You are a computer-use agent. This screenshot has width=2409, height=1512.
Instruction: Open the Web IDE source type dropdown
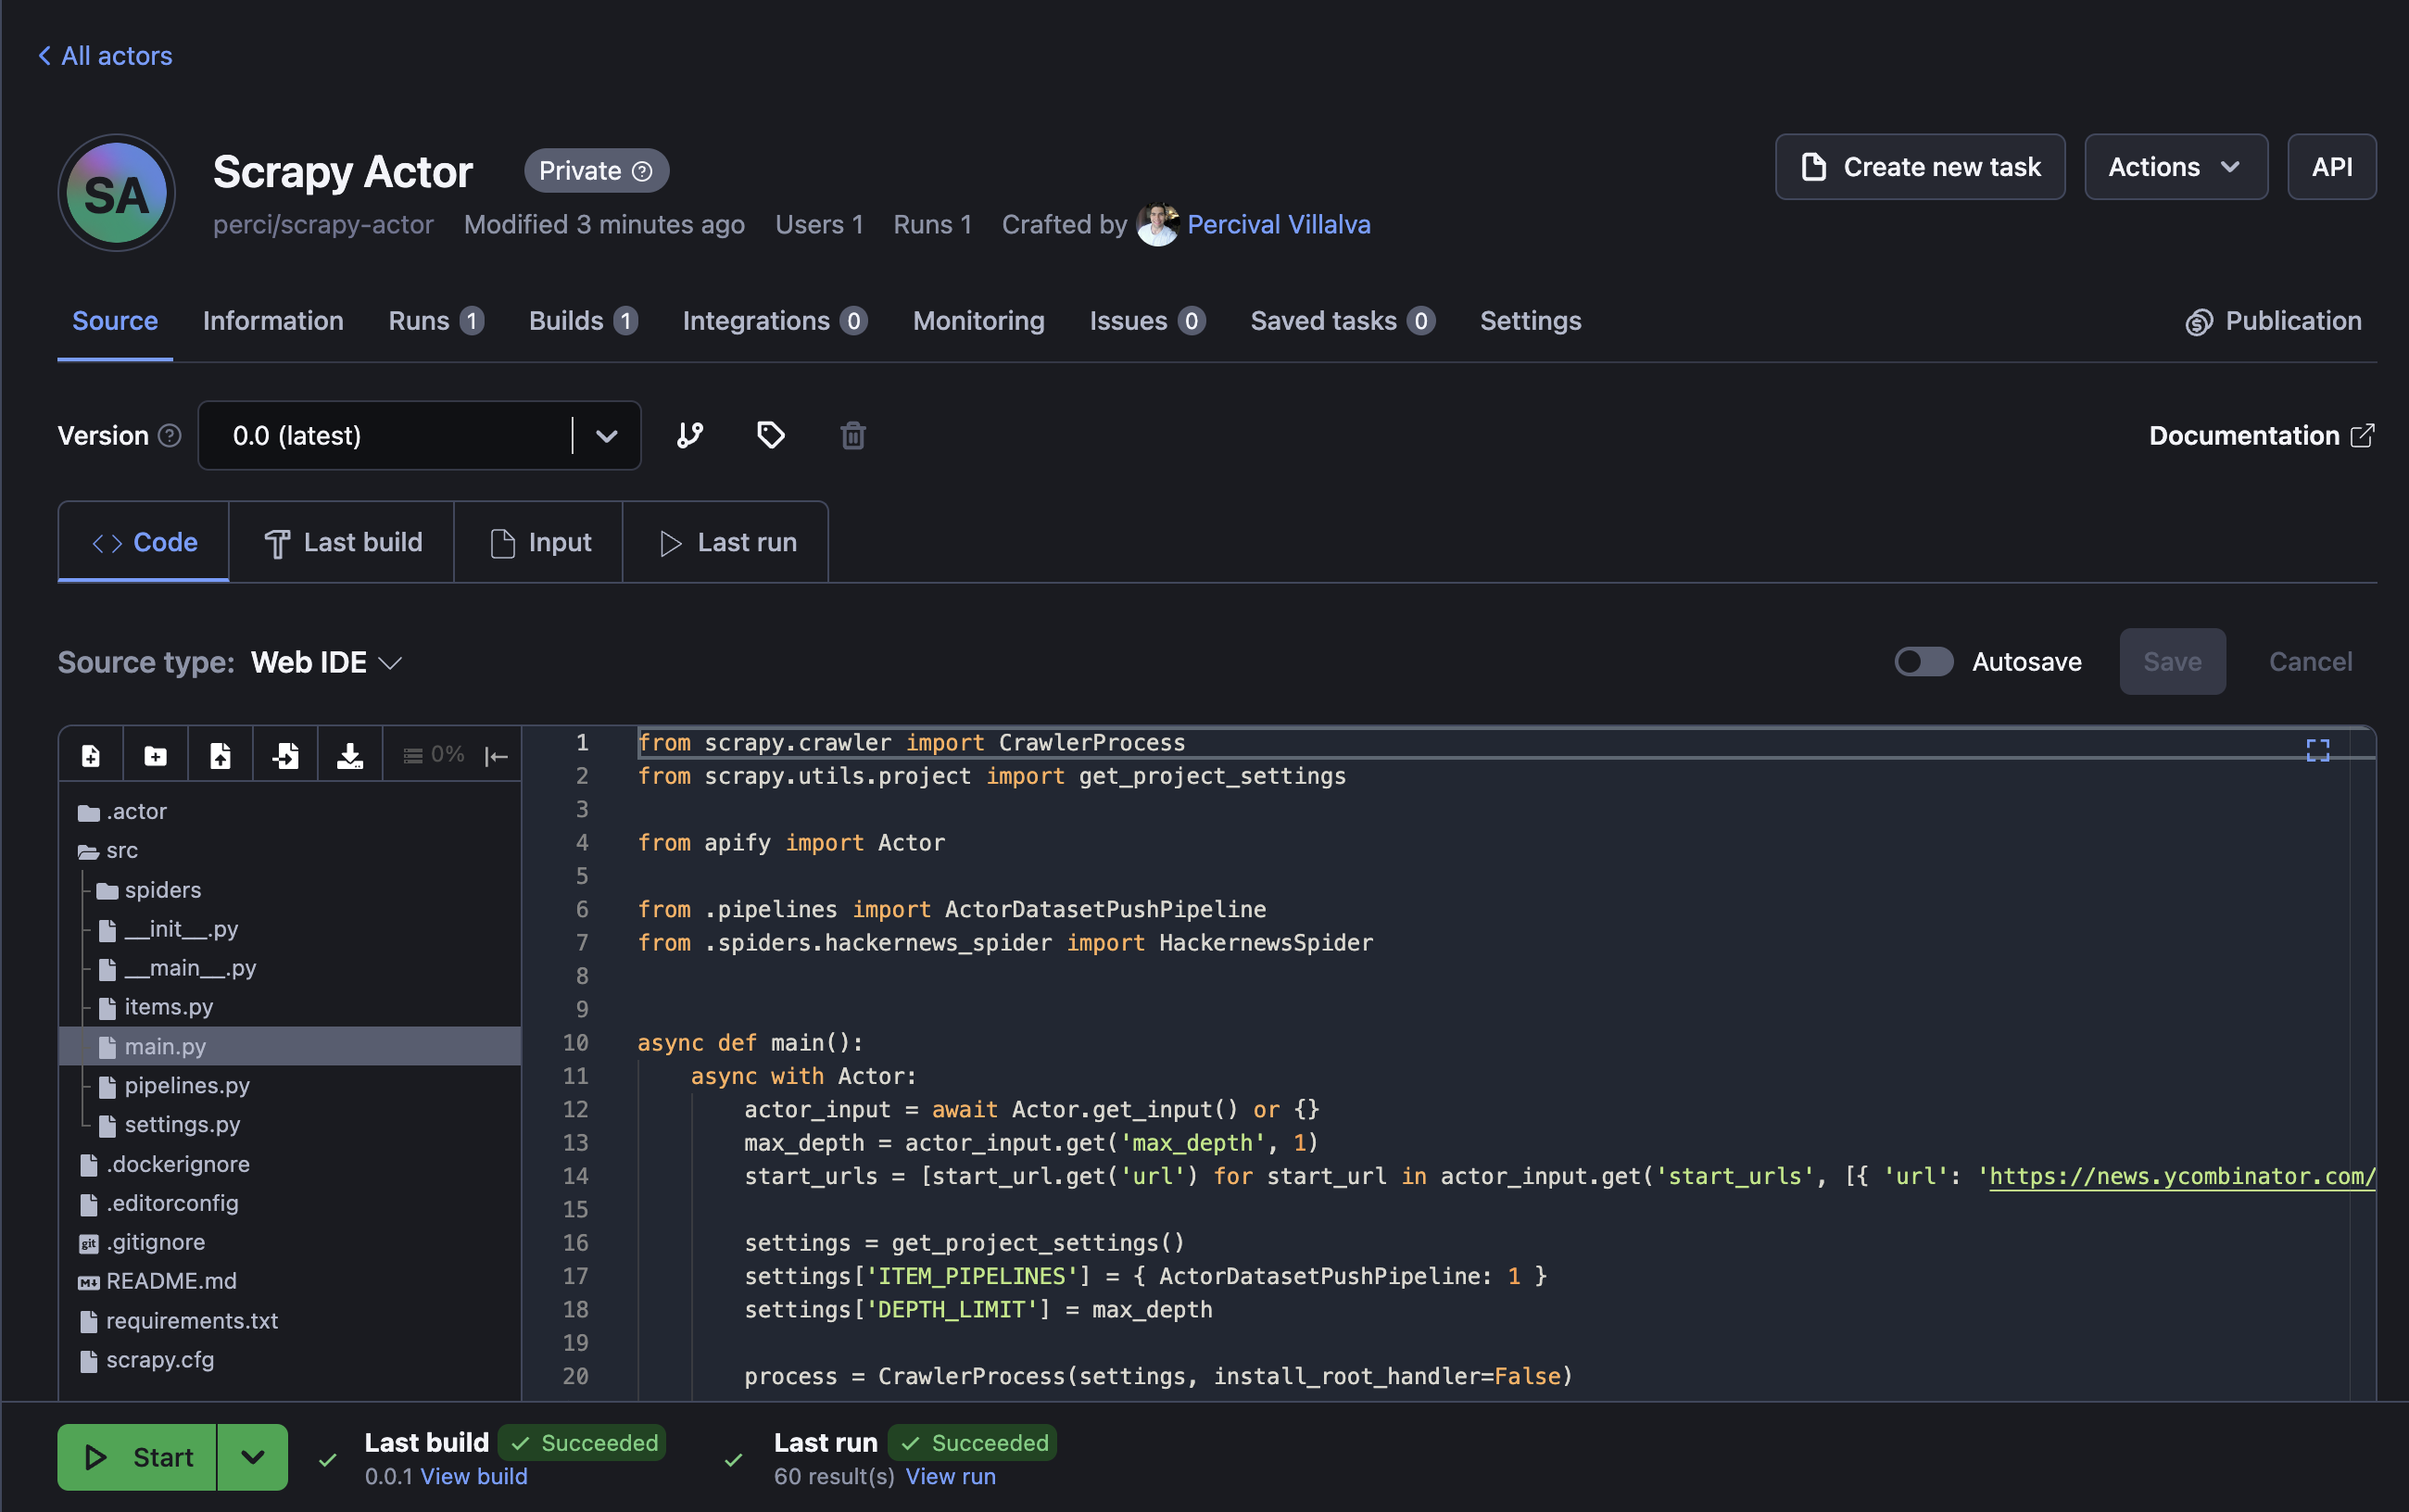325,661
